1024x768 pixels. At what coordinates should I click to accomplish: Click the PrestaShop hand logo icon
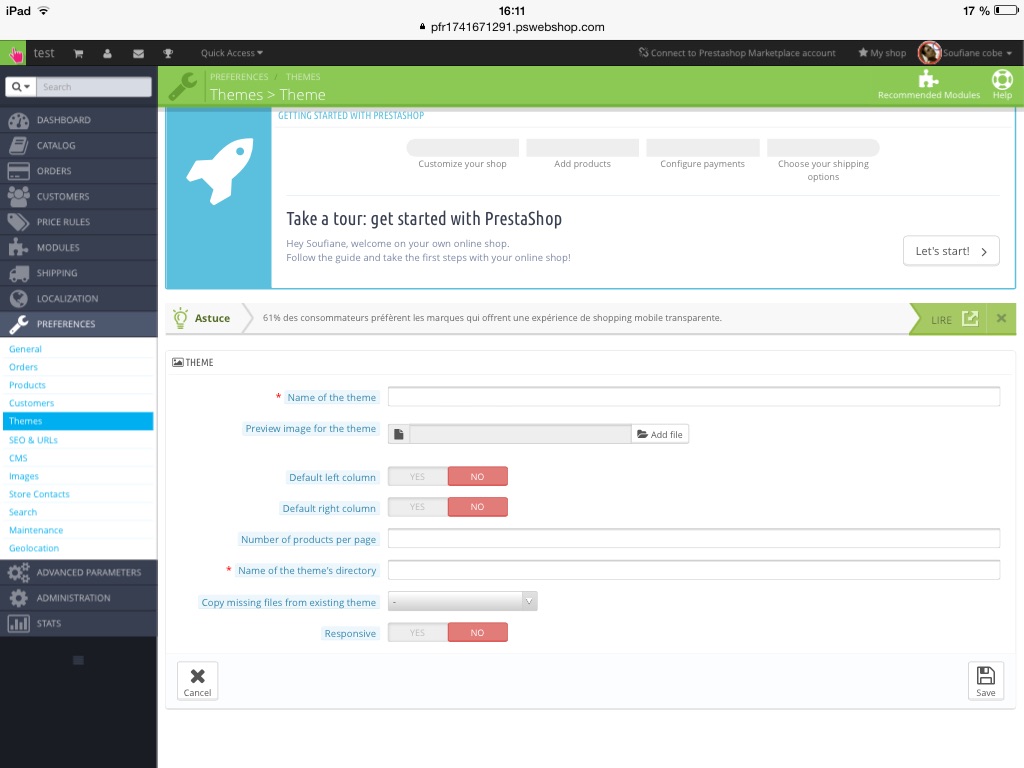pos(14,54)
